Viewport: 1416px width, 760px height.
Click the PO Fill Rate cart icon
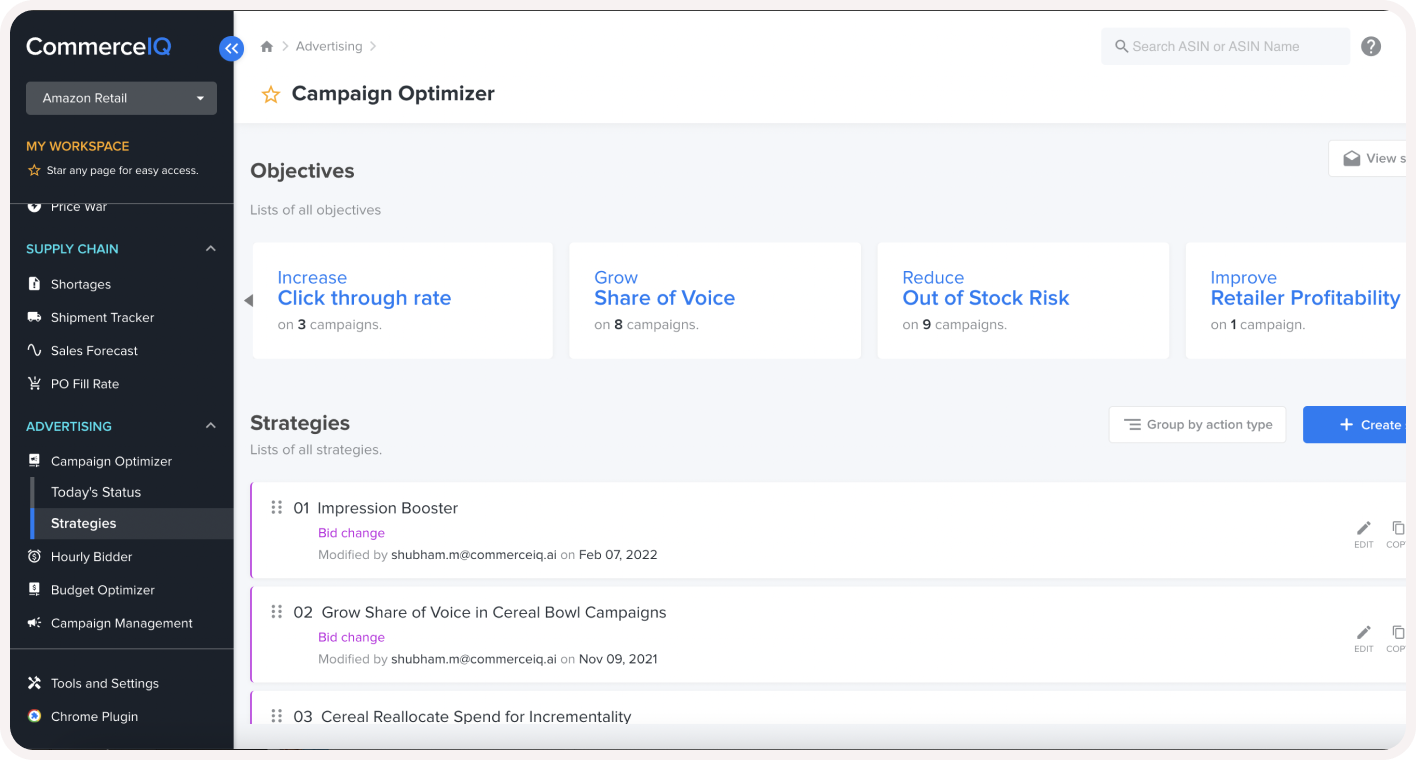[x=34, y=384]
